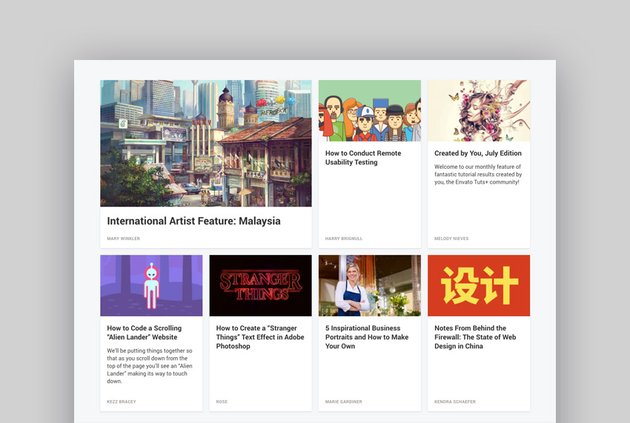Image resolution: width=630 pixels, height=423 pixels.
Task: Open "5 Inspirational Business Portraits" article title
Action: [x=367, y=337]
